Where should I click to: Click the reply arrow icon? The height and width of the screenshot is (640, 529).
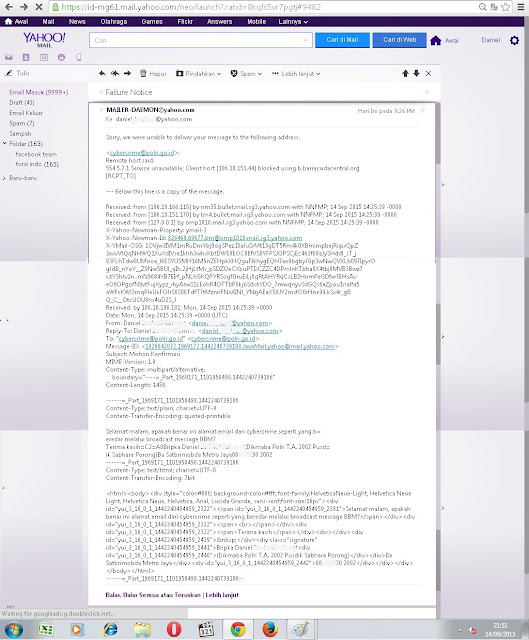[102, 73]
